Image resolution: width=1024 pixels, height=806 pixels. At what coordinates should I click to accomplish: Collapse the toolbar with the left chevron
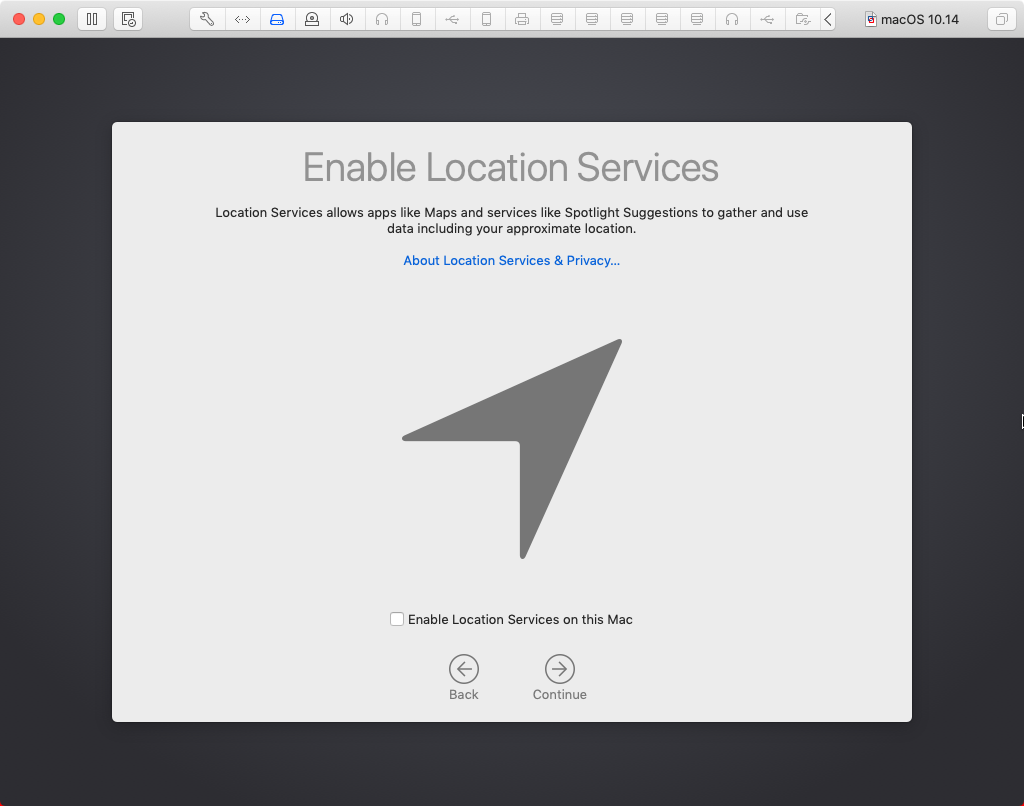click(x=827, y=18)
